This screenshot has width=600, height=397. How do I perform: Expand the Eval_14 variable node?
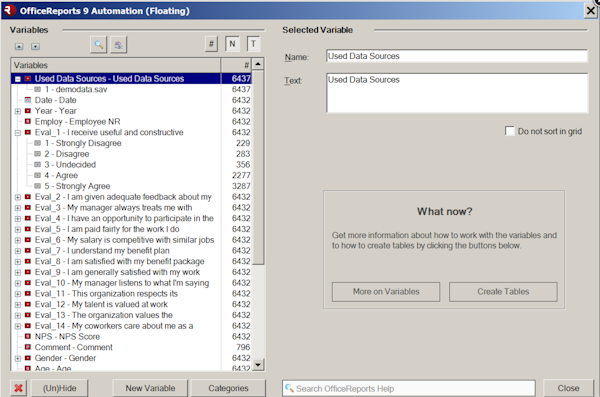(18, 326)
